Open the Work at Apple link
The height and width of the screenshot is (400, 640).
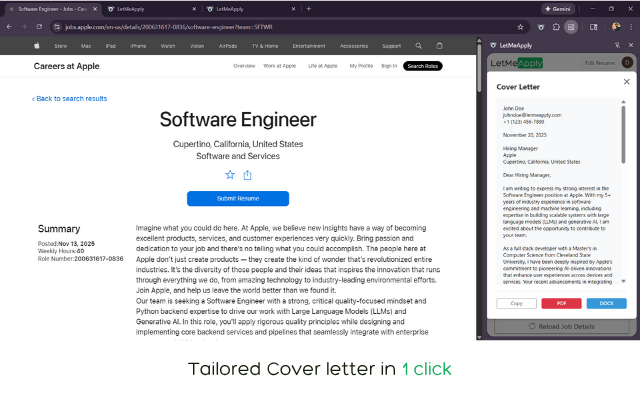click(280, 66)
